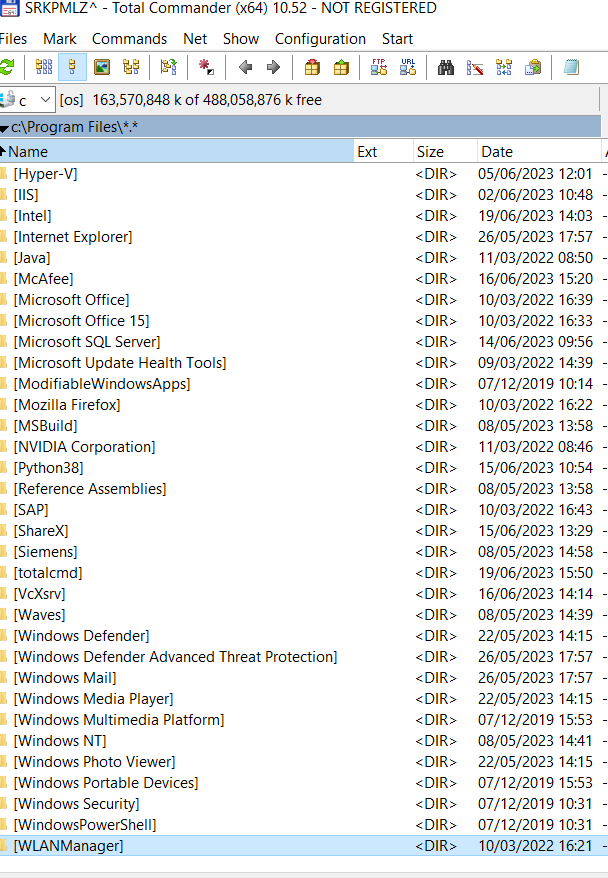Viewport: 608px width, 878px height.
Task: Select the [Python38] folder
Action: [x=48, y=468]
